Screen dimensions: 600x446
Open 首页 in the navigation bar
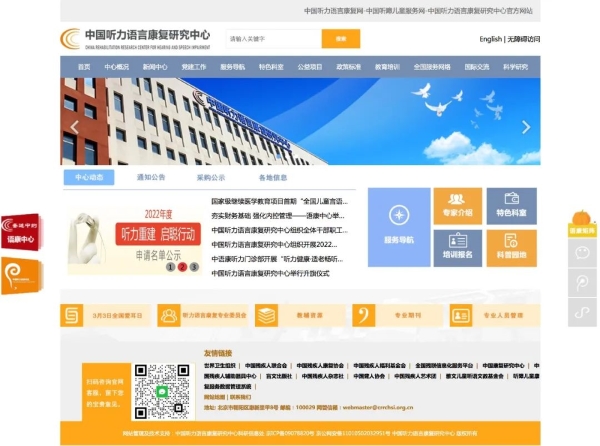84,67
